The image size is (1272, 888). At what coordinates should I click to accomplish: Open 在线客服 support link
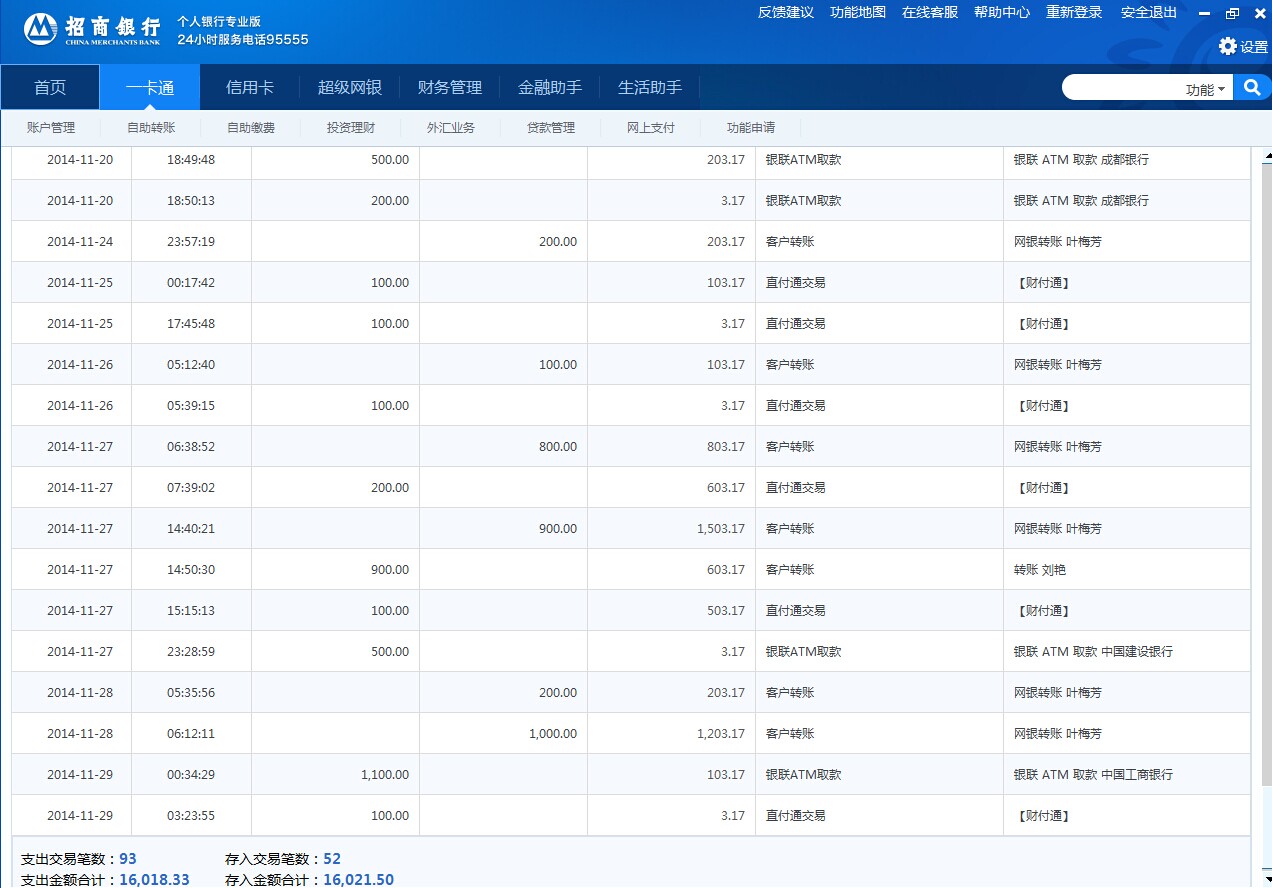[x=930, y=12]
